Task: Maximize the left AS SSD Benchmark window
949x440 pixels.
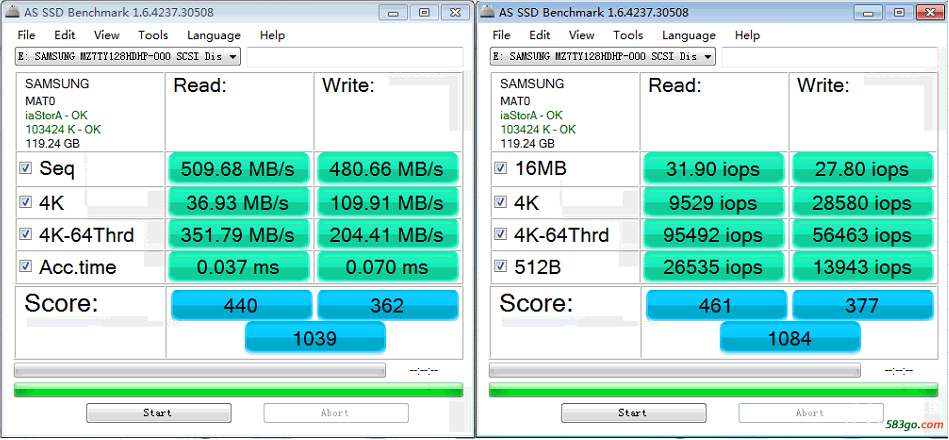Action: 424,12
